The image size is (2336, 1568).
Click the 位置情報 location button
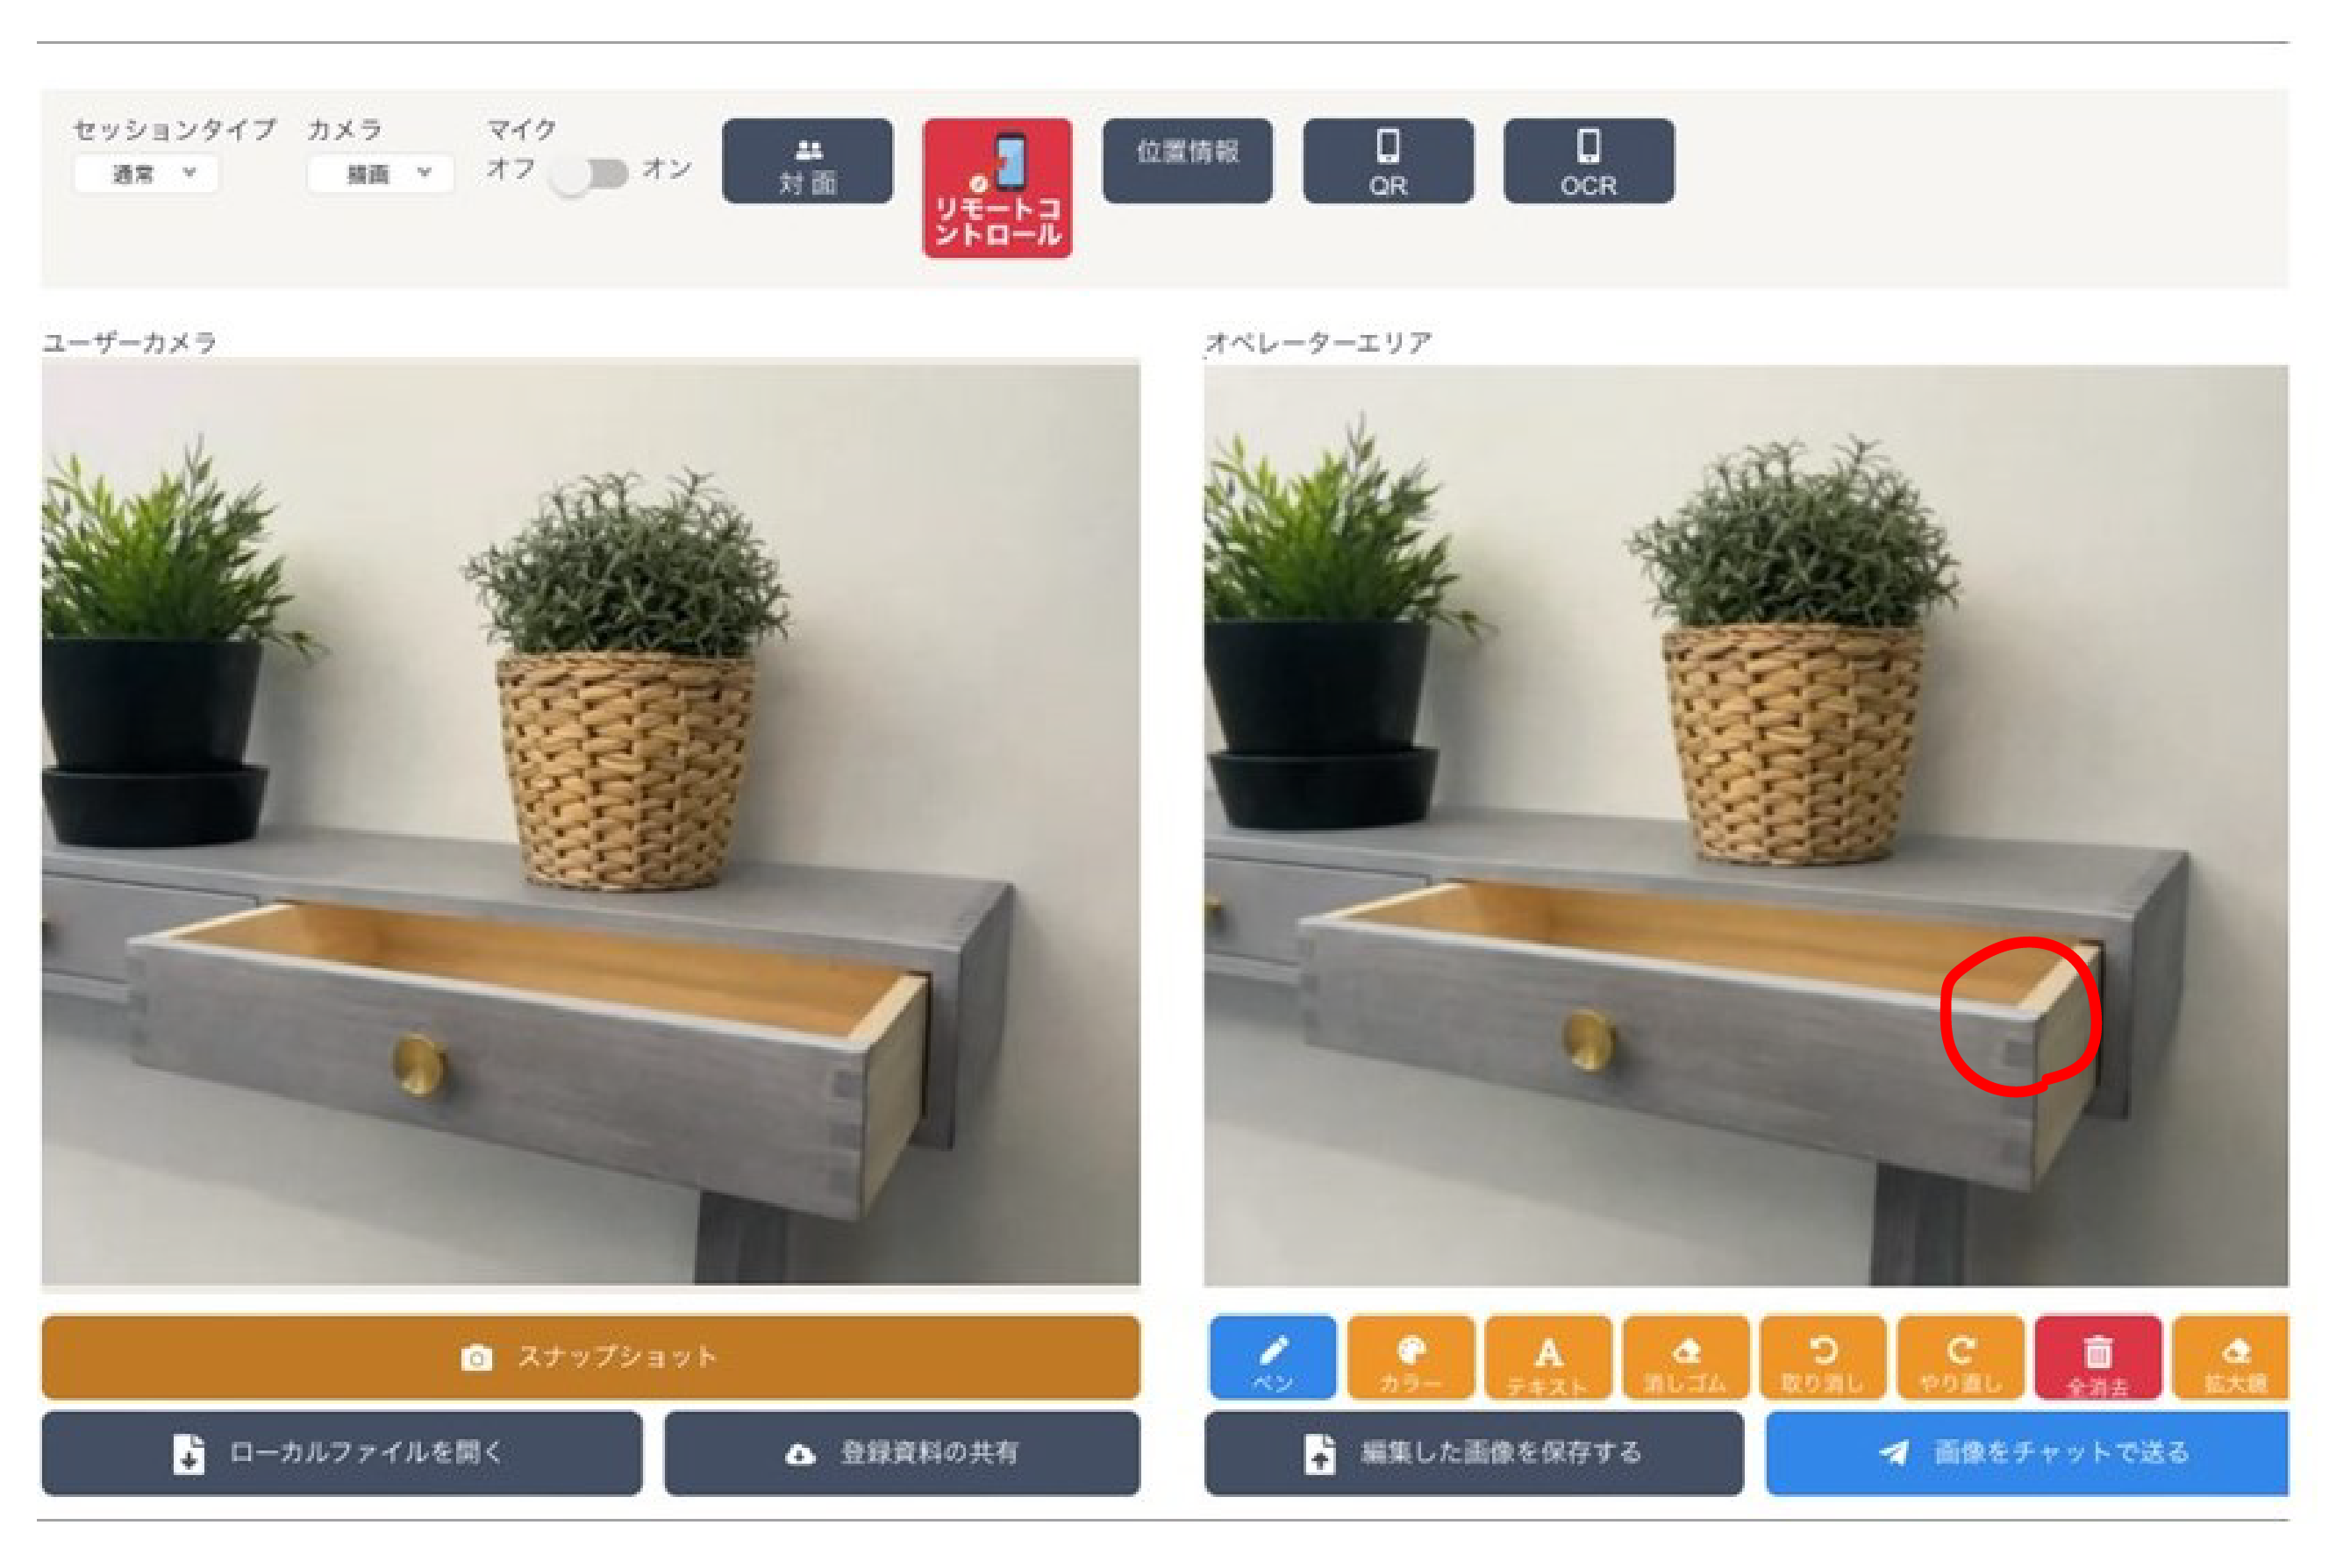click(x=1187, y=162)
